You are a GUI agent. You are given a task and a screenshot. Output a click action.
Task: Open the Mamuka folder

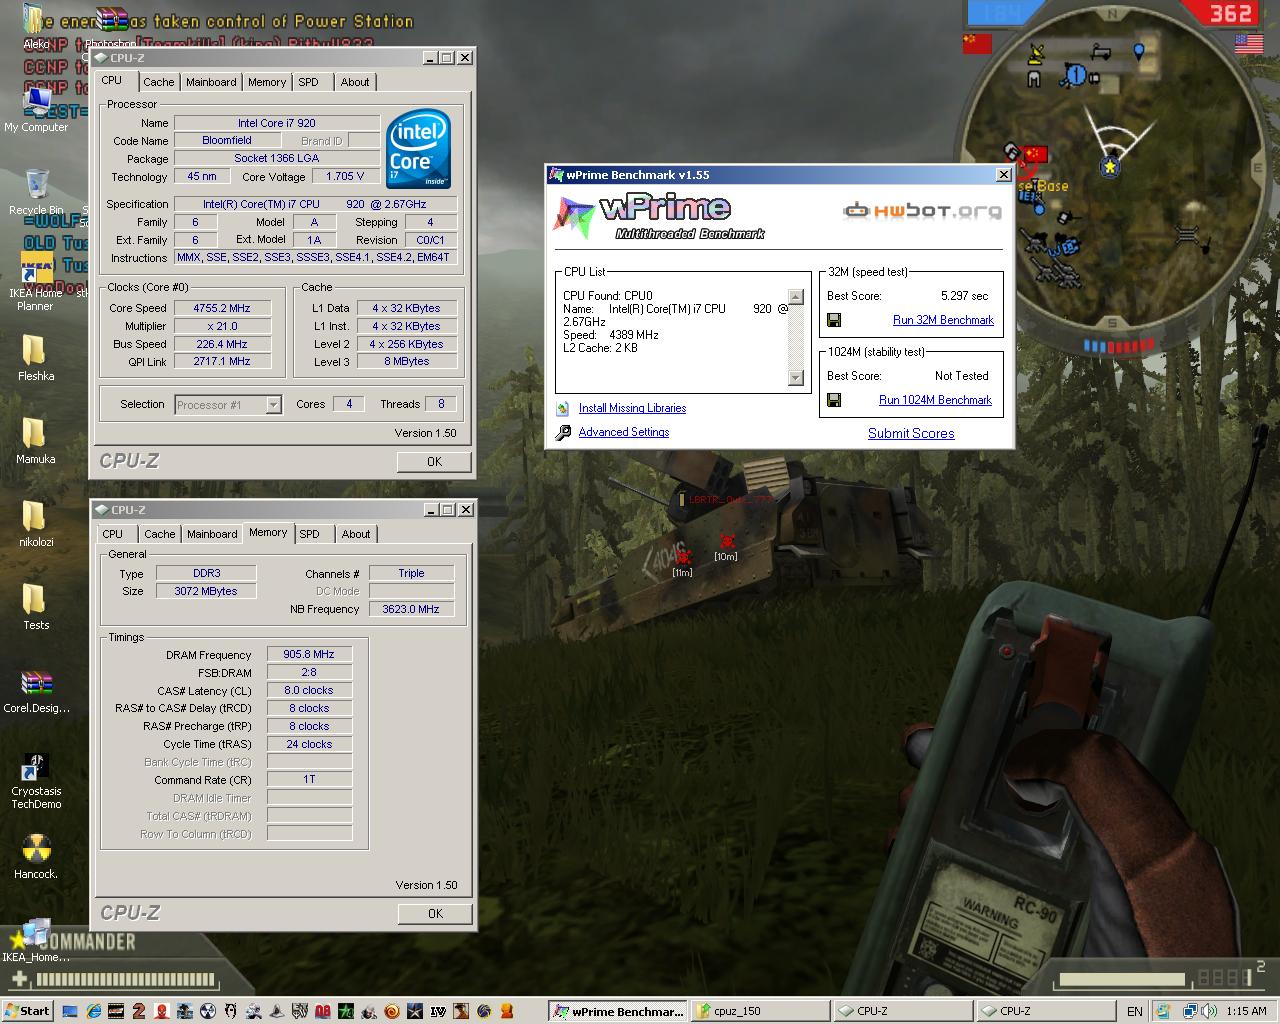(x=35, y=441)
